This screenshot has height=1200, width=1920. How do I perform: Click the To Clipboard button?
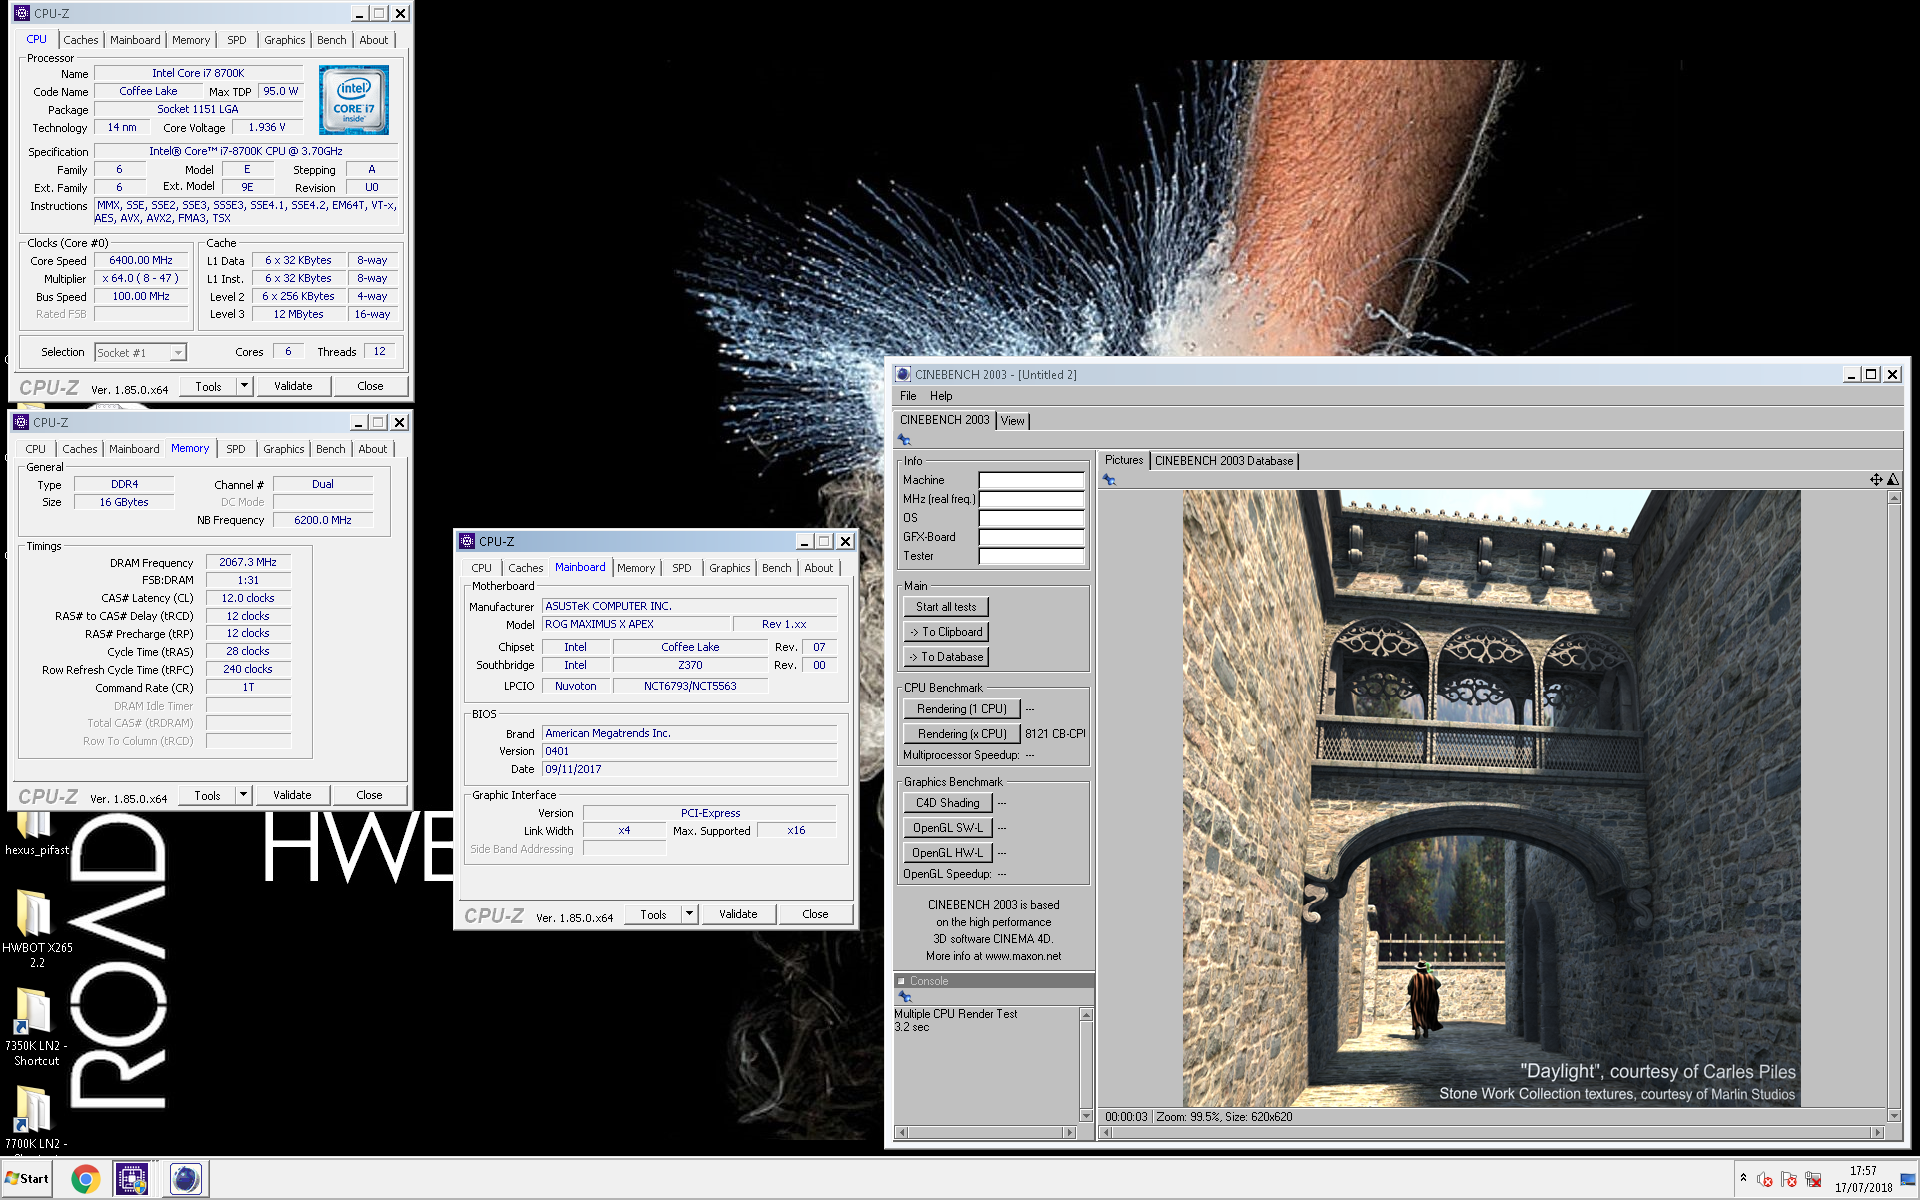tap(946, 632)
